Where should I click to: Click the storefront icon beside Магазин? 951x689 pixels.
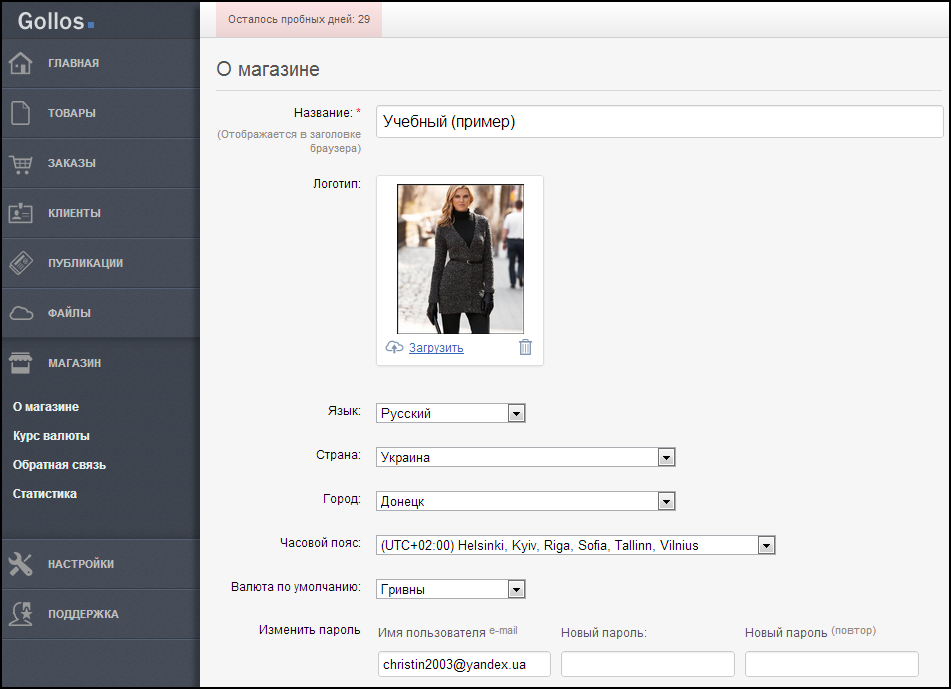[x=21, y=363]
